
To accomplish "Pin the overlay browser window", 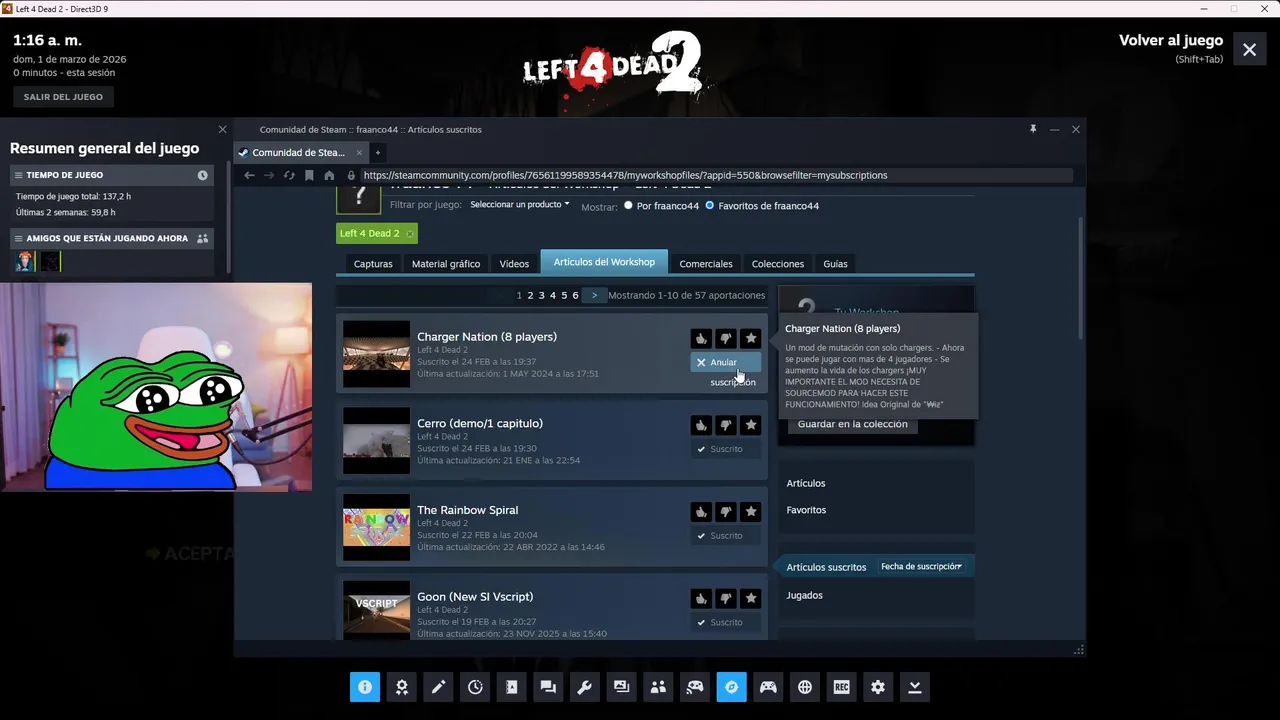I will click(1033, 129).
